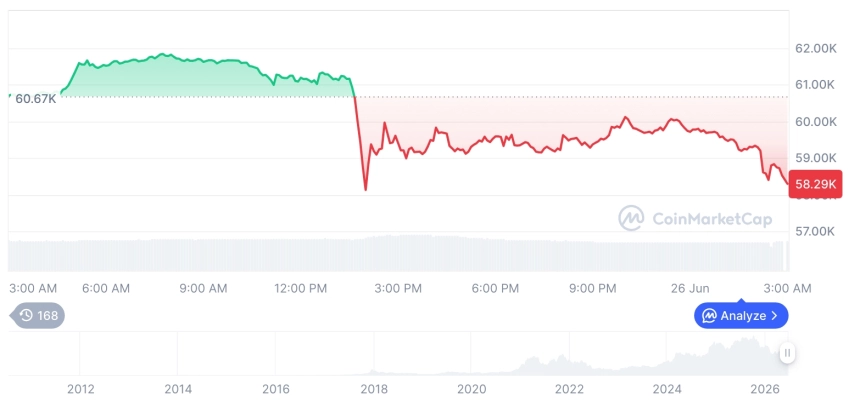The width and height of the screenshot is (860, 401).
Task: Click the 62.00K price axis label
Action: point(816,49)
